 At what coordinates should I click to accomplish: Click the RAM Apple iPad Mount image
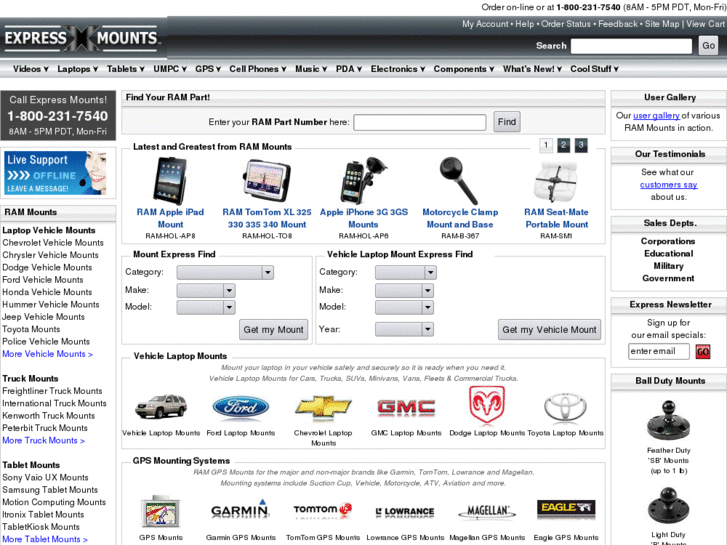(170, 181)
